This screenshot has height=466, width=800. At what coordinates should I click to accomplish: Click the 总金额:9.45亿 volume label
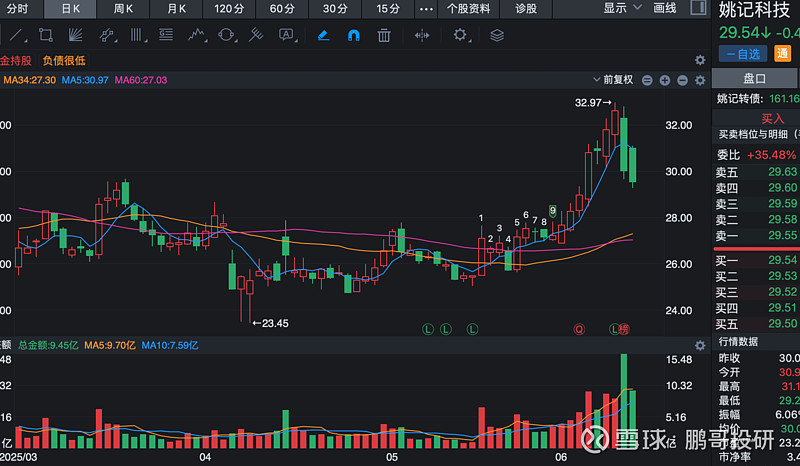48,346
